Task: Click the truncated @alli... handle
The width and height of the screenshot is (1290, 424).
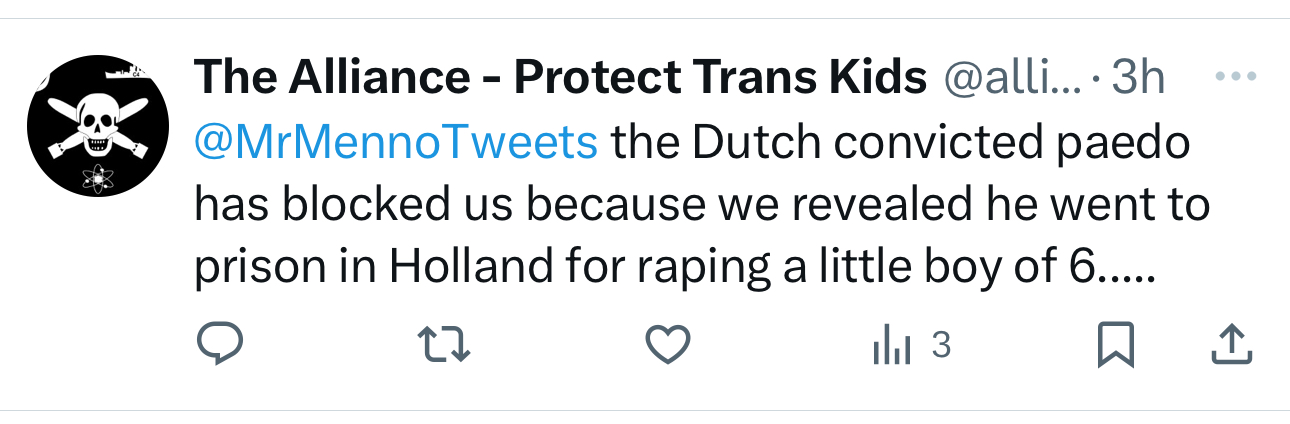Action: pyautogui.click(x=1012, y=77)
